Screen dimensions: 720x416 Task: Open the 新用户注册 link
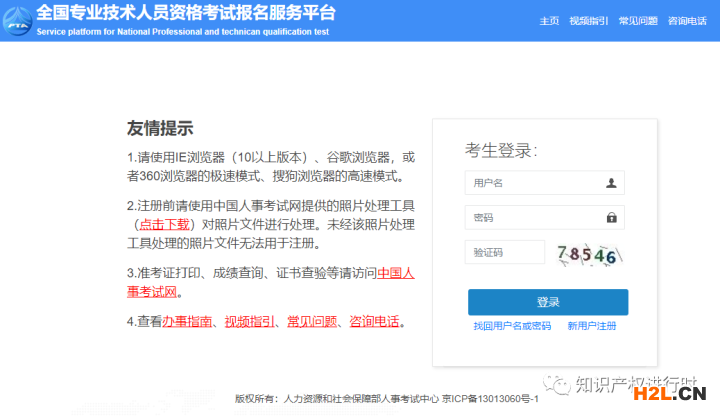(x=591, y=326)
